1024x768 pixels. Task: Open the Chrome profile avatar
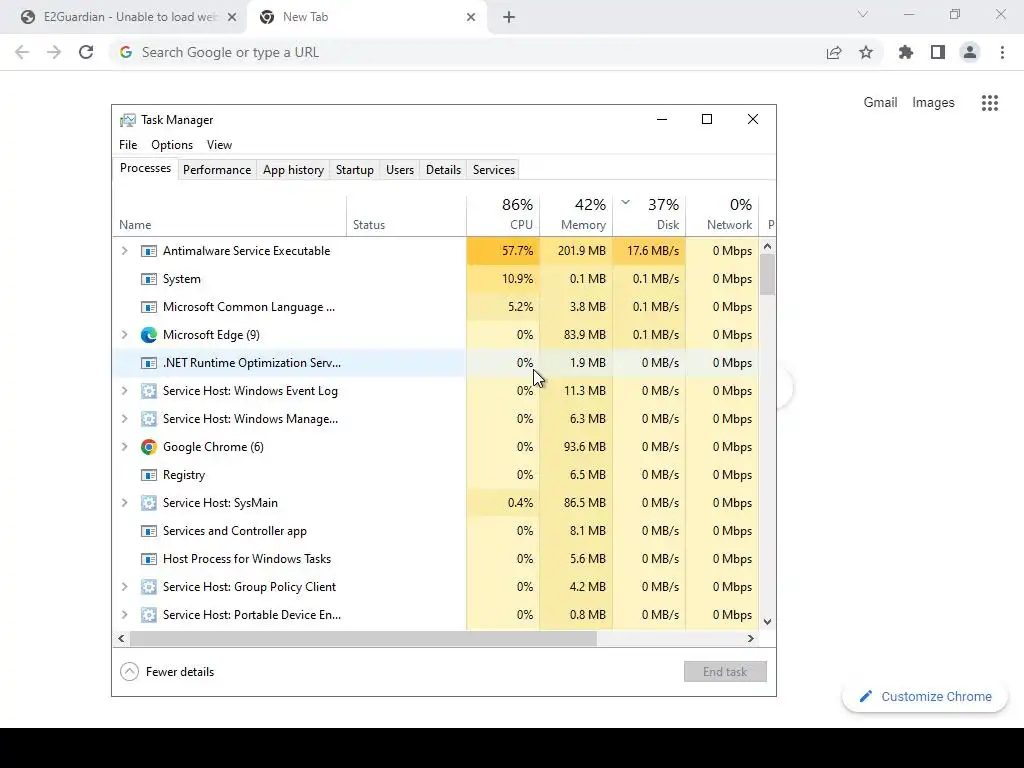point(970,52)
